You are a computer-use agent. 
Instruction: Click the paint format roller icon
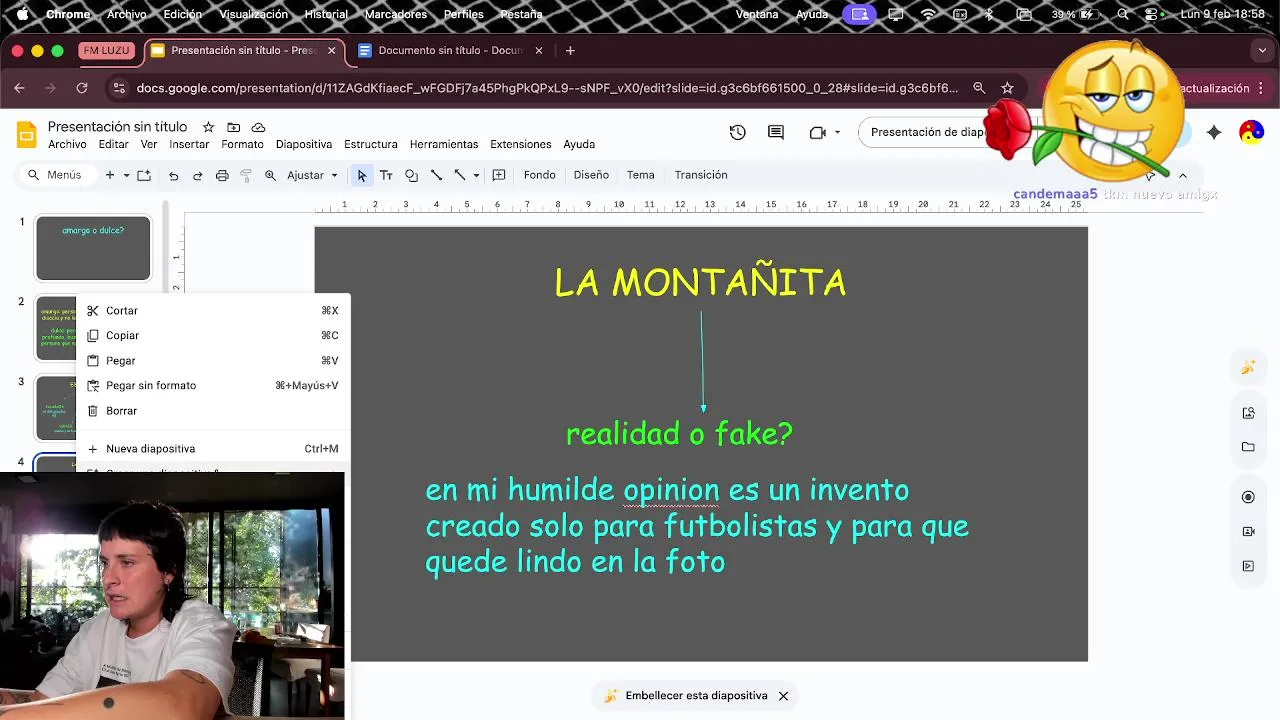click(x=246, y=175)
